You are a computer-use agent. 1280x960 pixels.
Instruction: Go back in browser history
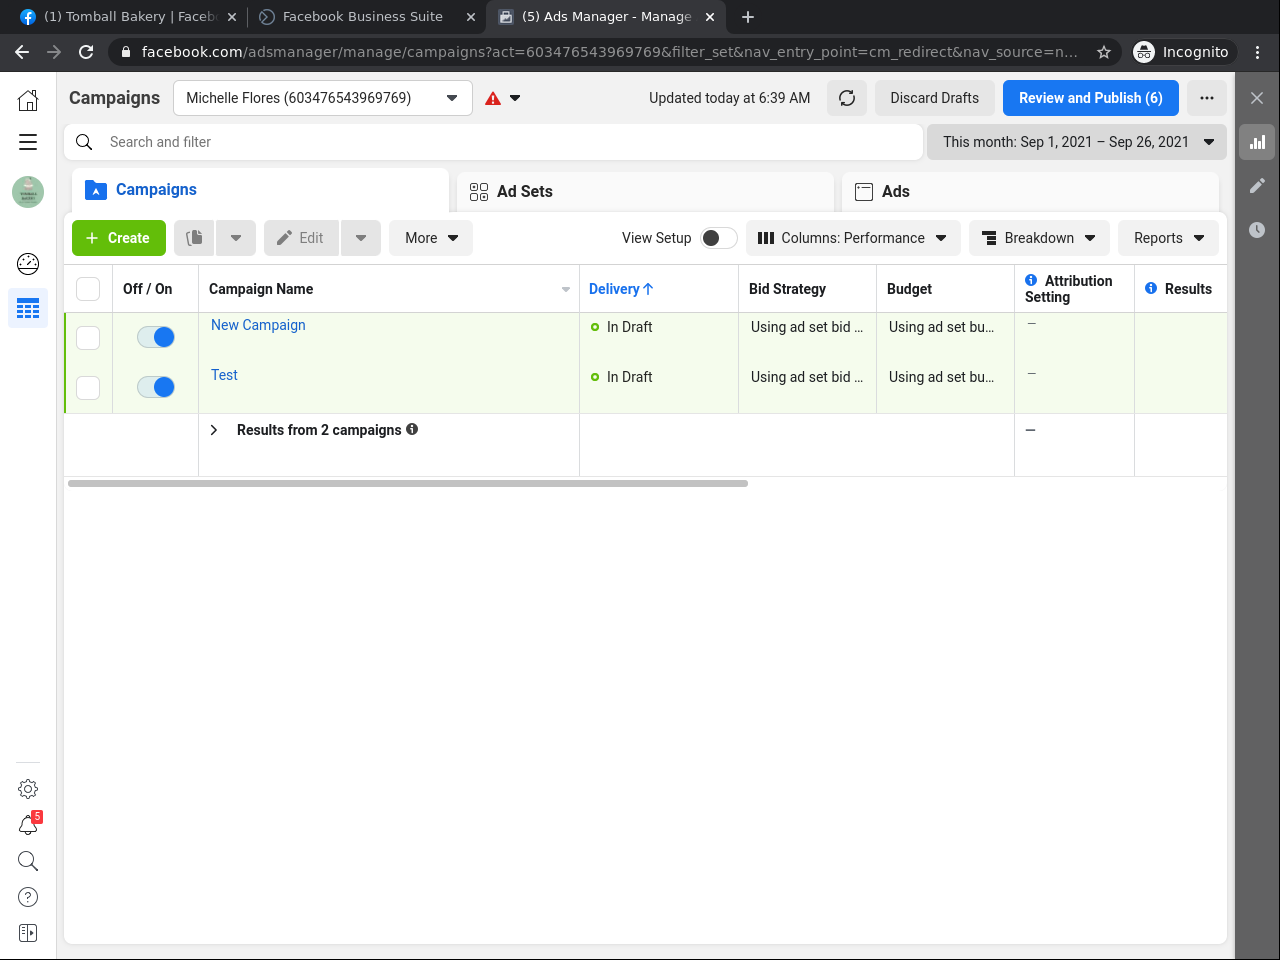(x=22, y=52)
